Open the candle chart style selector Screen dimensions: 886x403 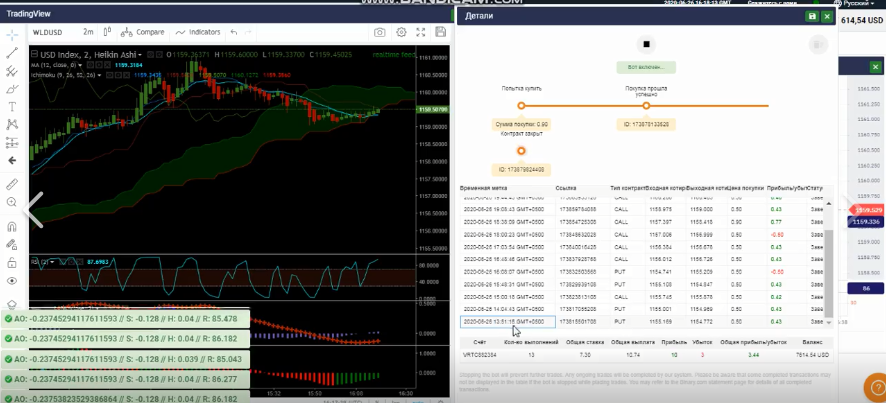(x=107, y=32)
